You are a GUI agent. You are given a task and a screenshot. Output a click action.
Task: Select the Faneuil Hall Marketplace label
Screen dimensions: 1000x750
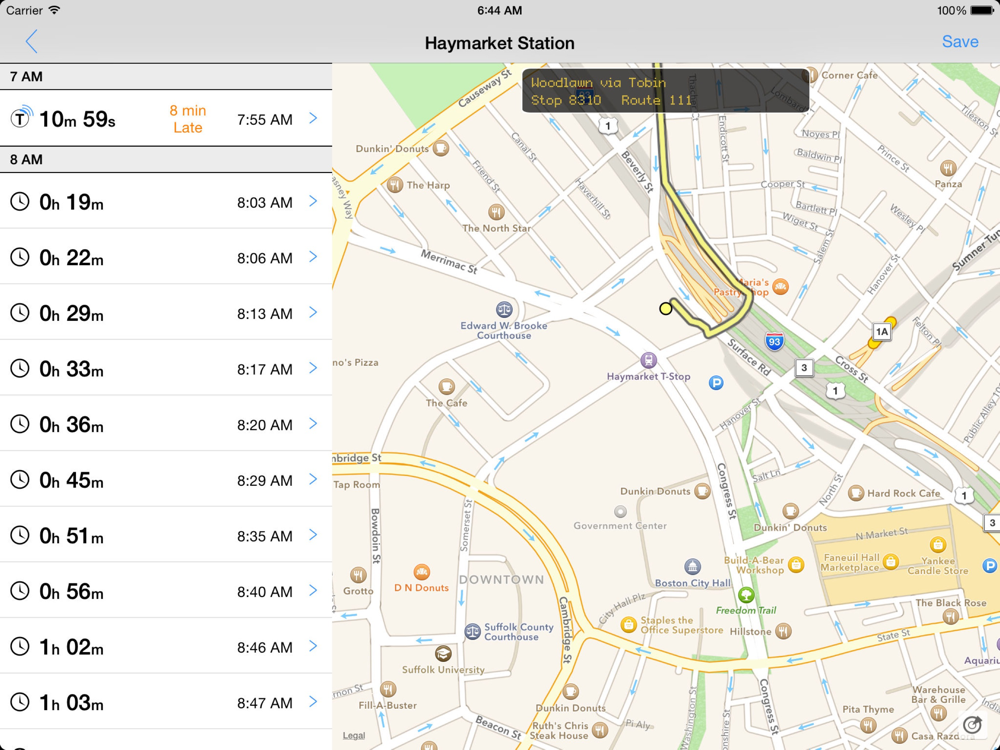850,562
